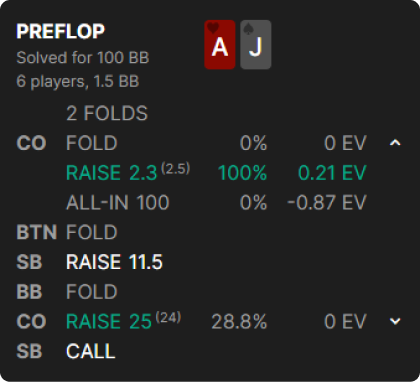Click the PREFLOP heading
Viewport: 420px width, 382px height.
pyautogui.click(x=61, y=31)
